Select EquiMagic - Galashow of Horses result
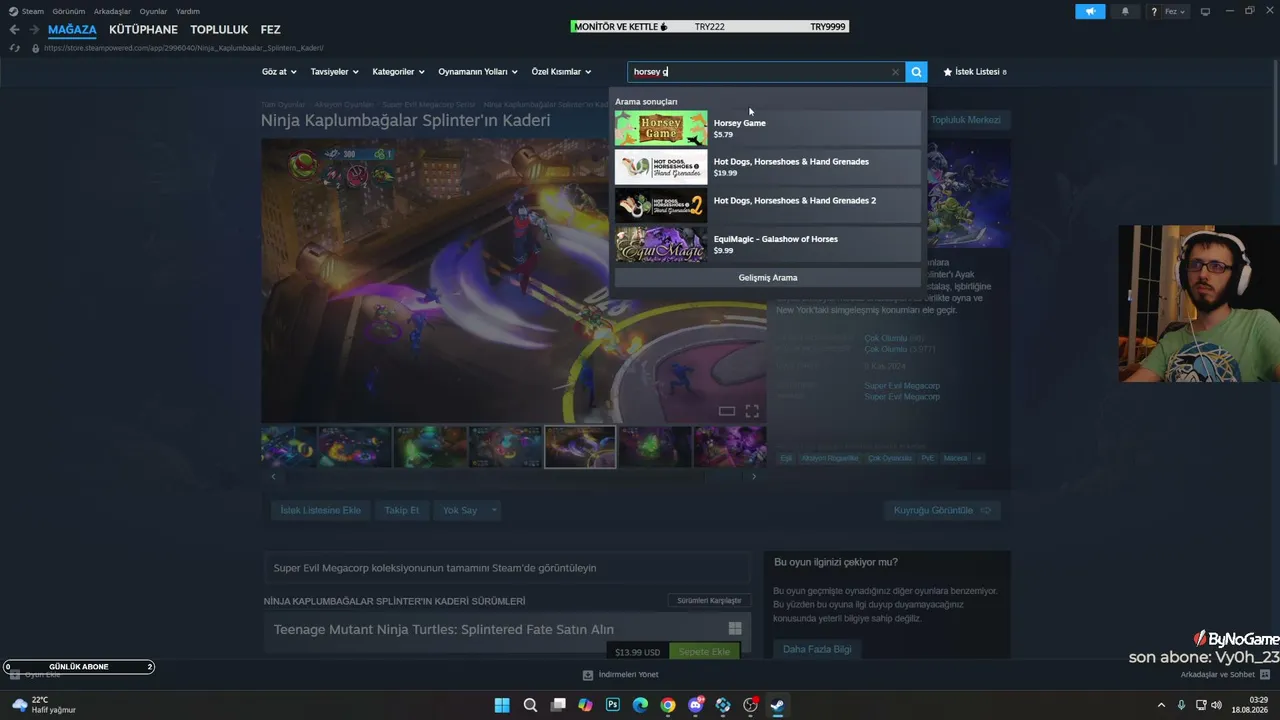Viewport: 1280px width, 720px height. pyautogui.click(x=767, y=244)
